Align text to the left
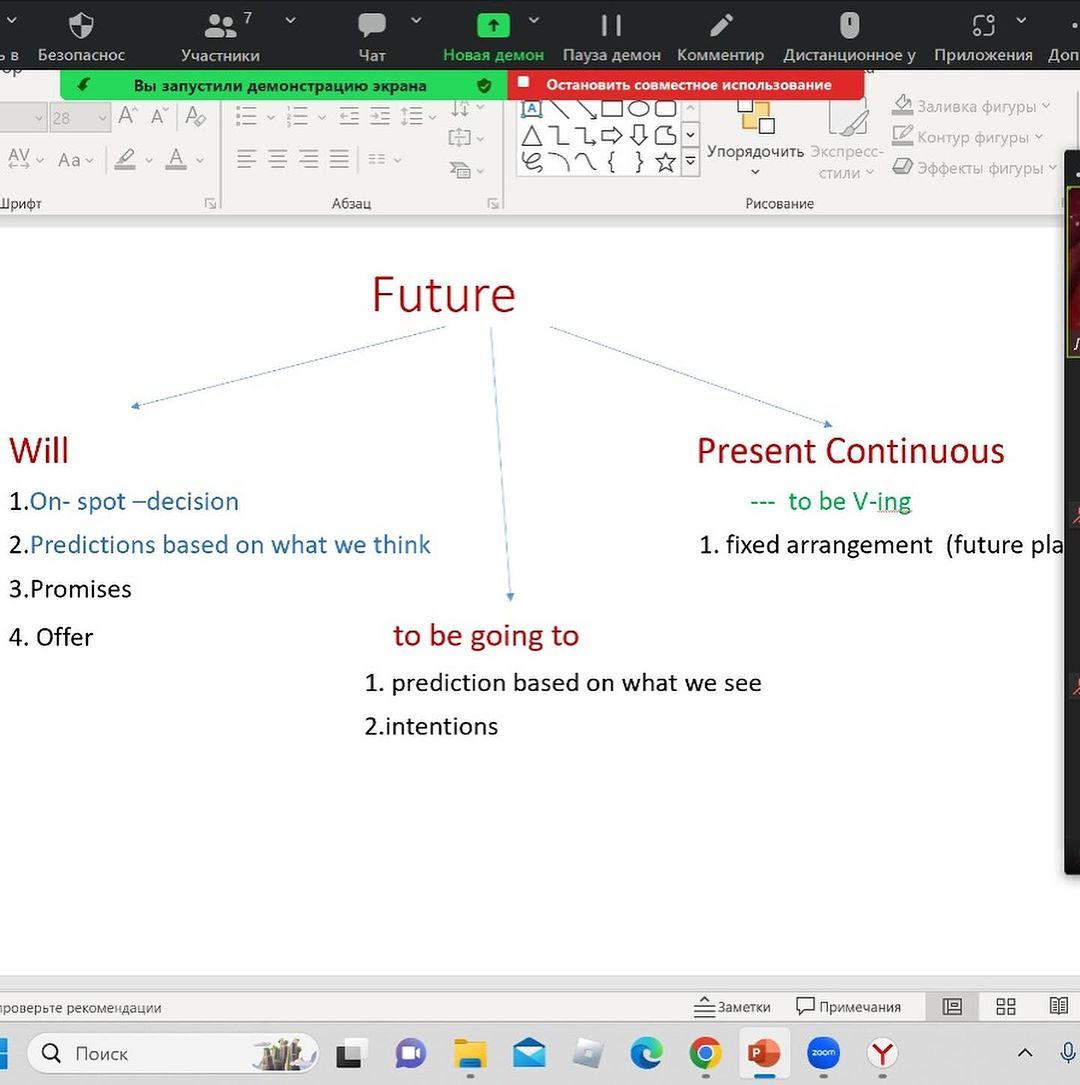Screen dimensions: 1080x1085 pyautogui.click(x=246, y=160)
